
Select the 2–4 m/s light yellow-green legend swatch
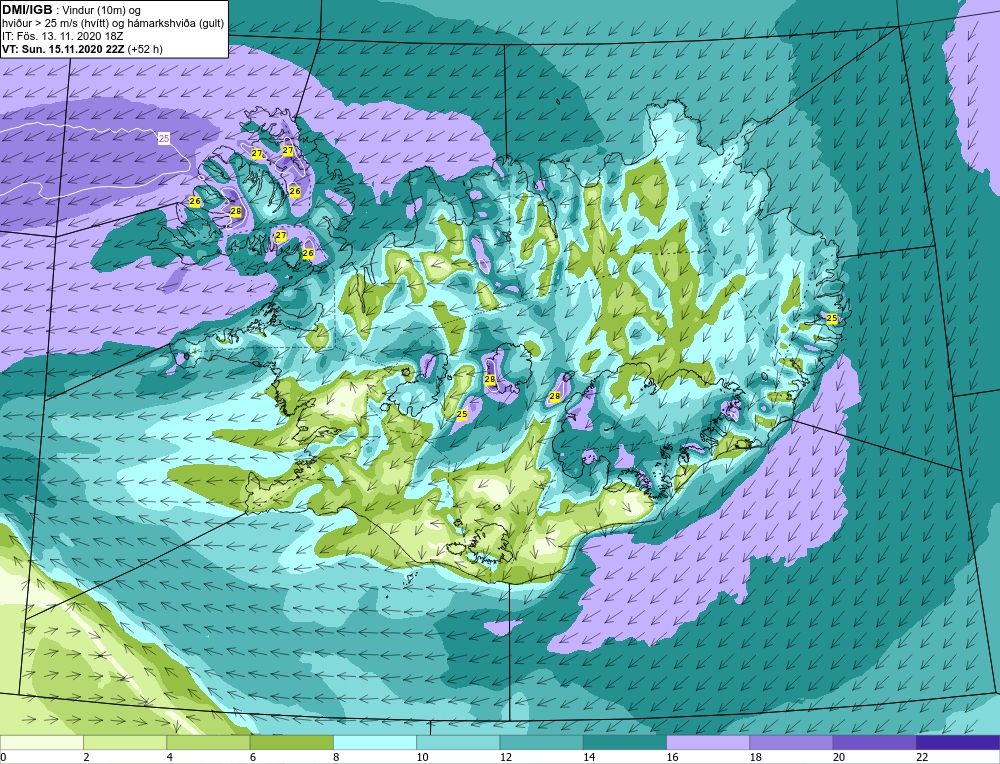(x=125, y=742)
